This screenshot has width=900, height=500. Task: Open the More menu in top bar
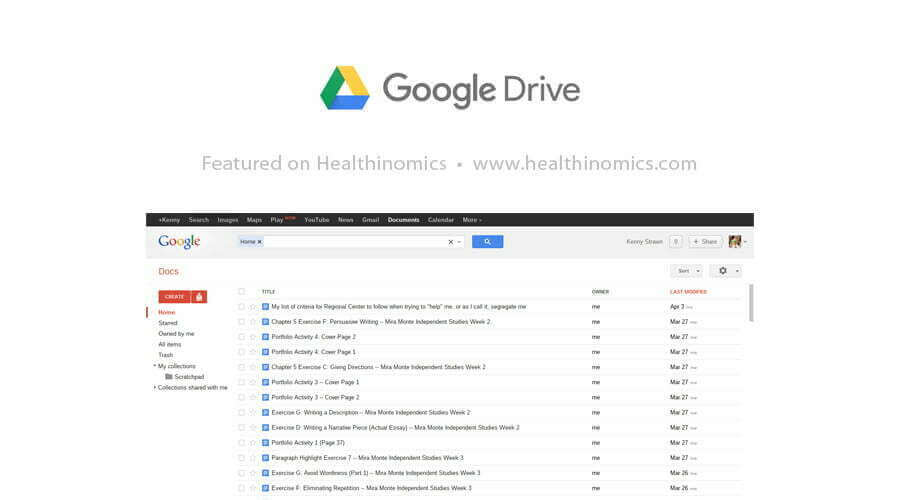471,220
